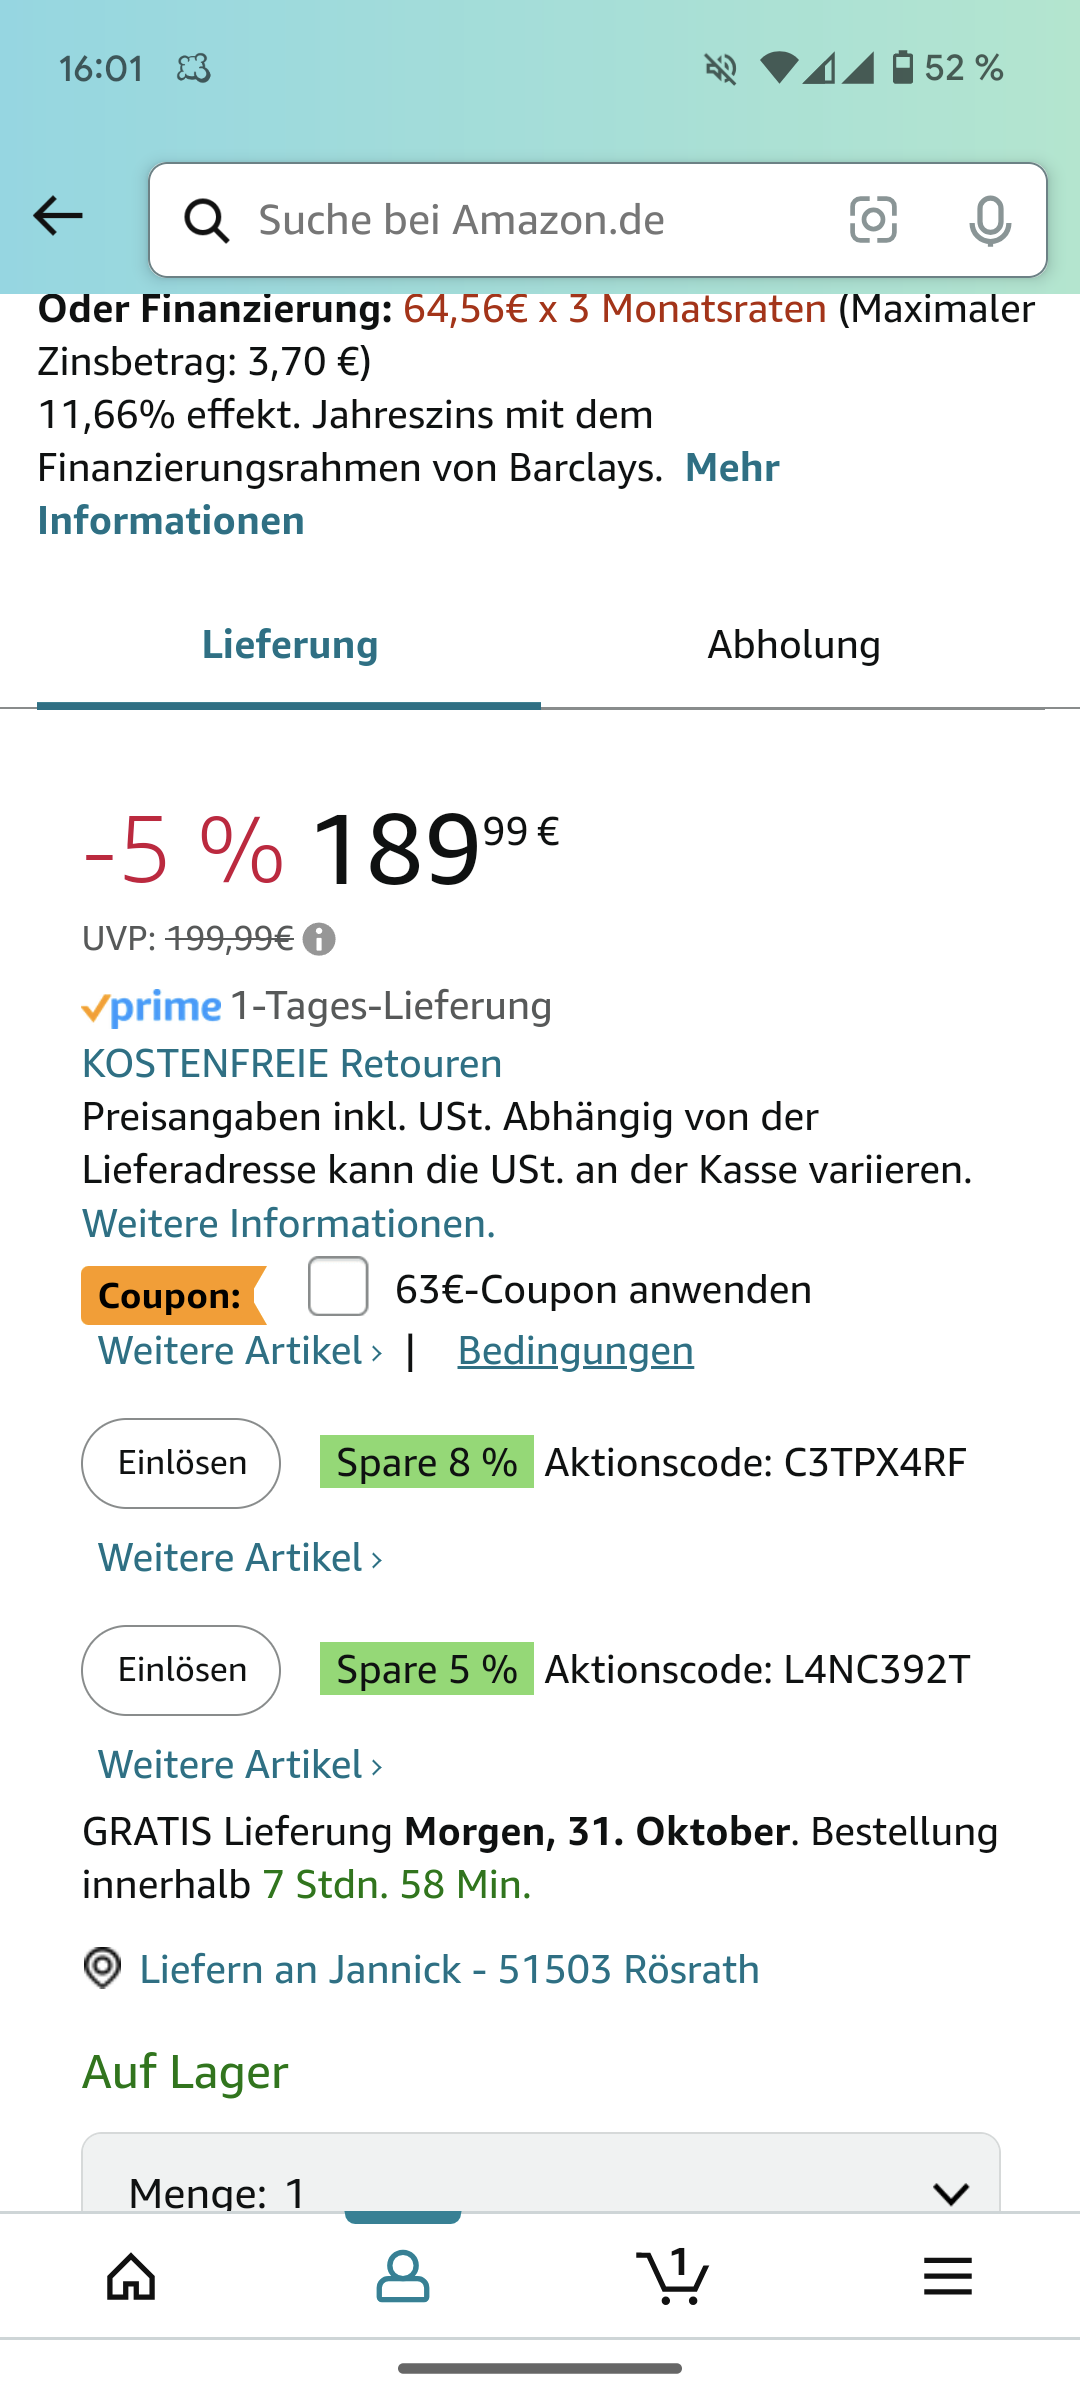1080x2400 pixels.
Task: Tap the UVP info icon
Action: [319, 940]
